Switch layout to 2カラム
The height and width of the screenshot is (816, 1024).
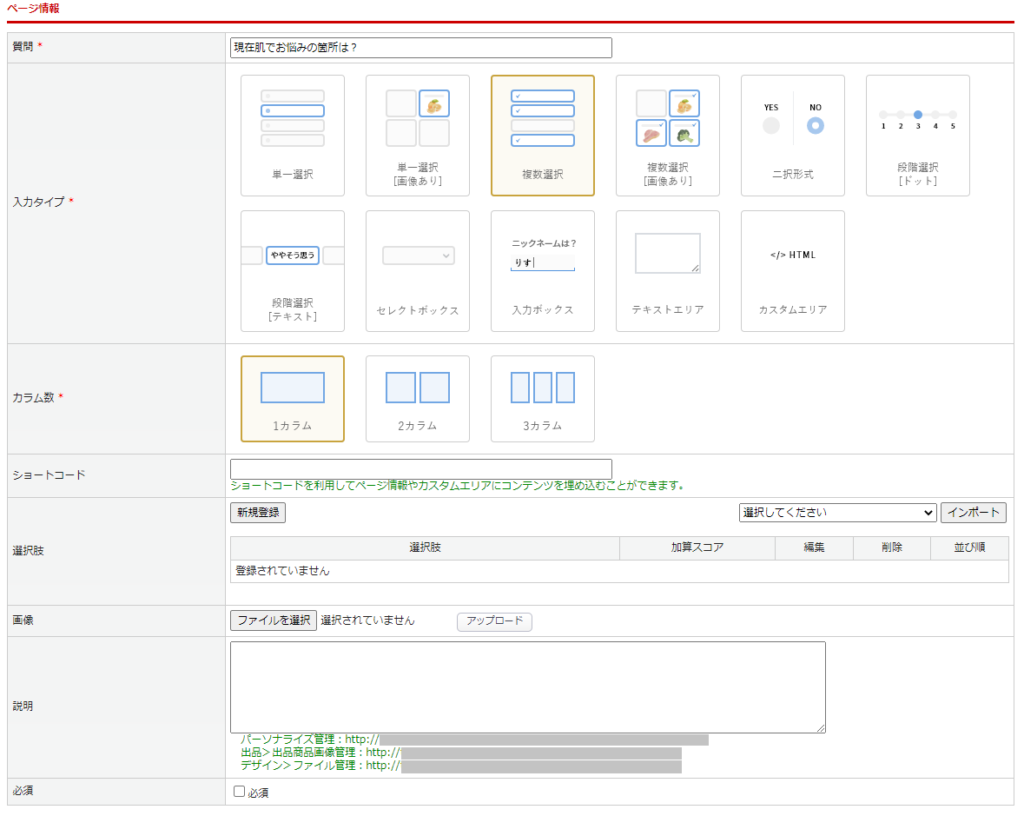point(417,398)
